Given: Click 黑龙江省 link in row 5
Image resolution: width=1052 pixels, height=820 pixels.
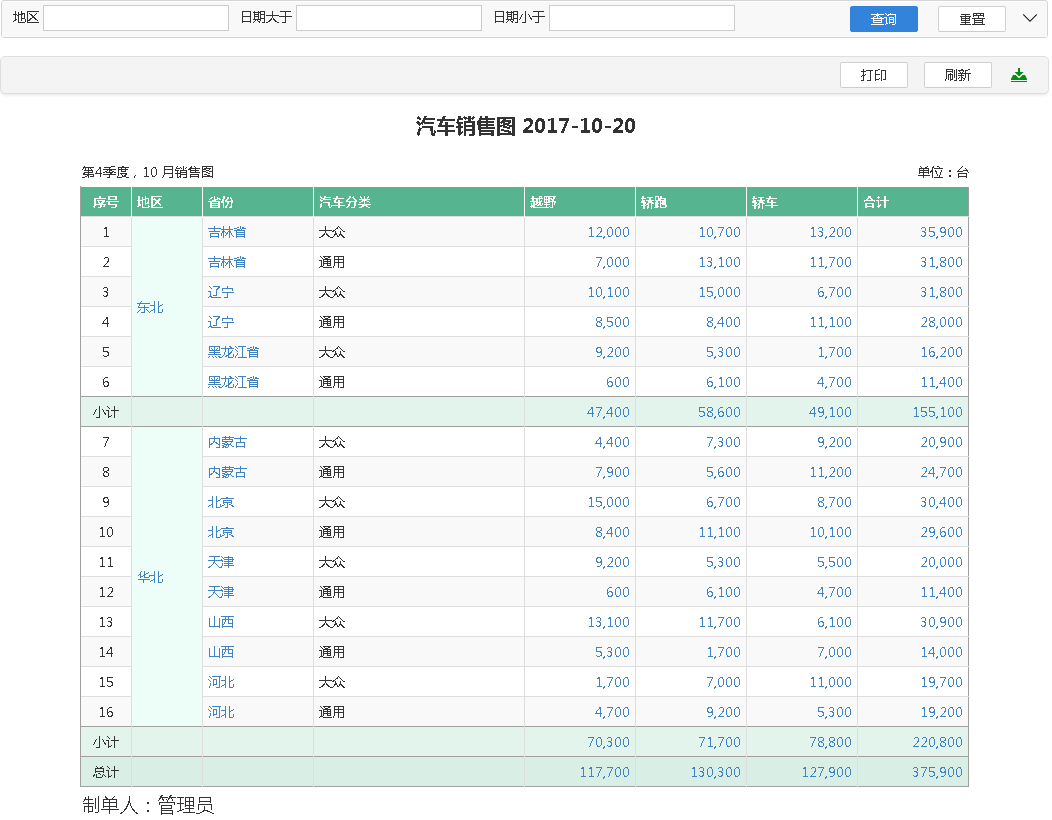Looking at the screenshot, I should coord(233,352).
